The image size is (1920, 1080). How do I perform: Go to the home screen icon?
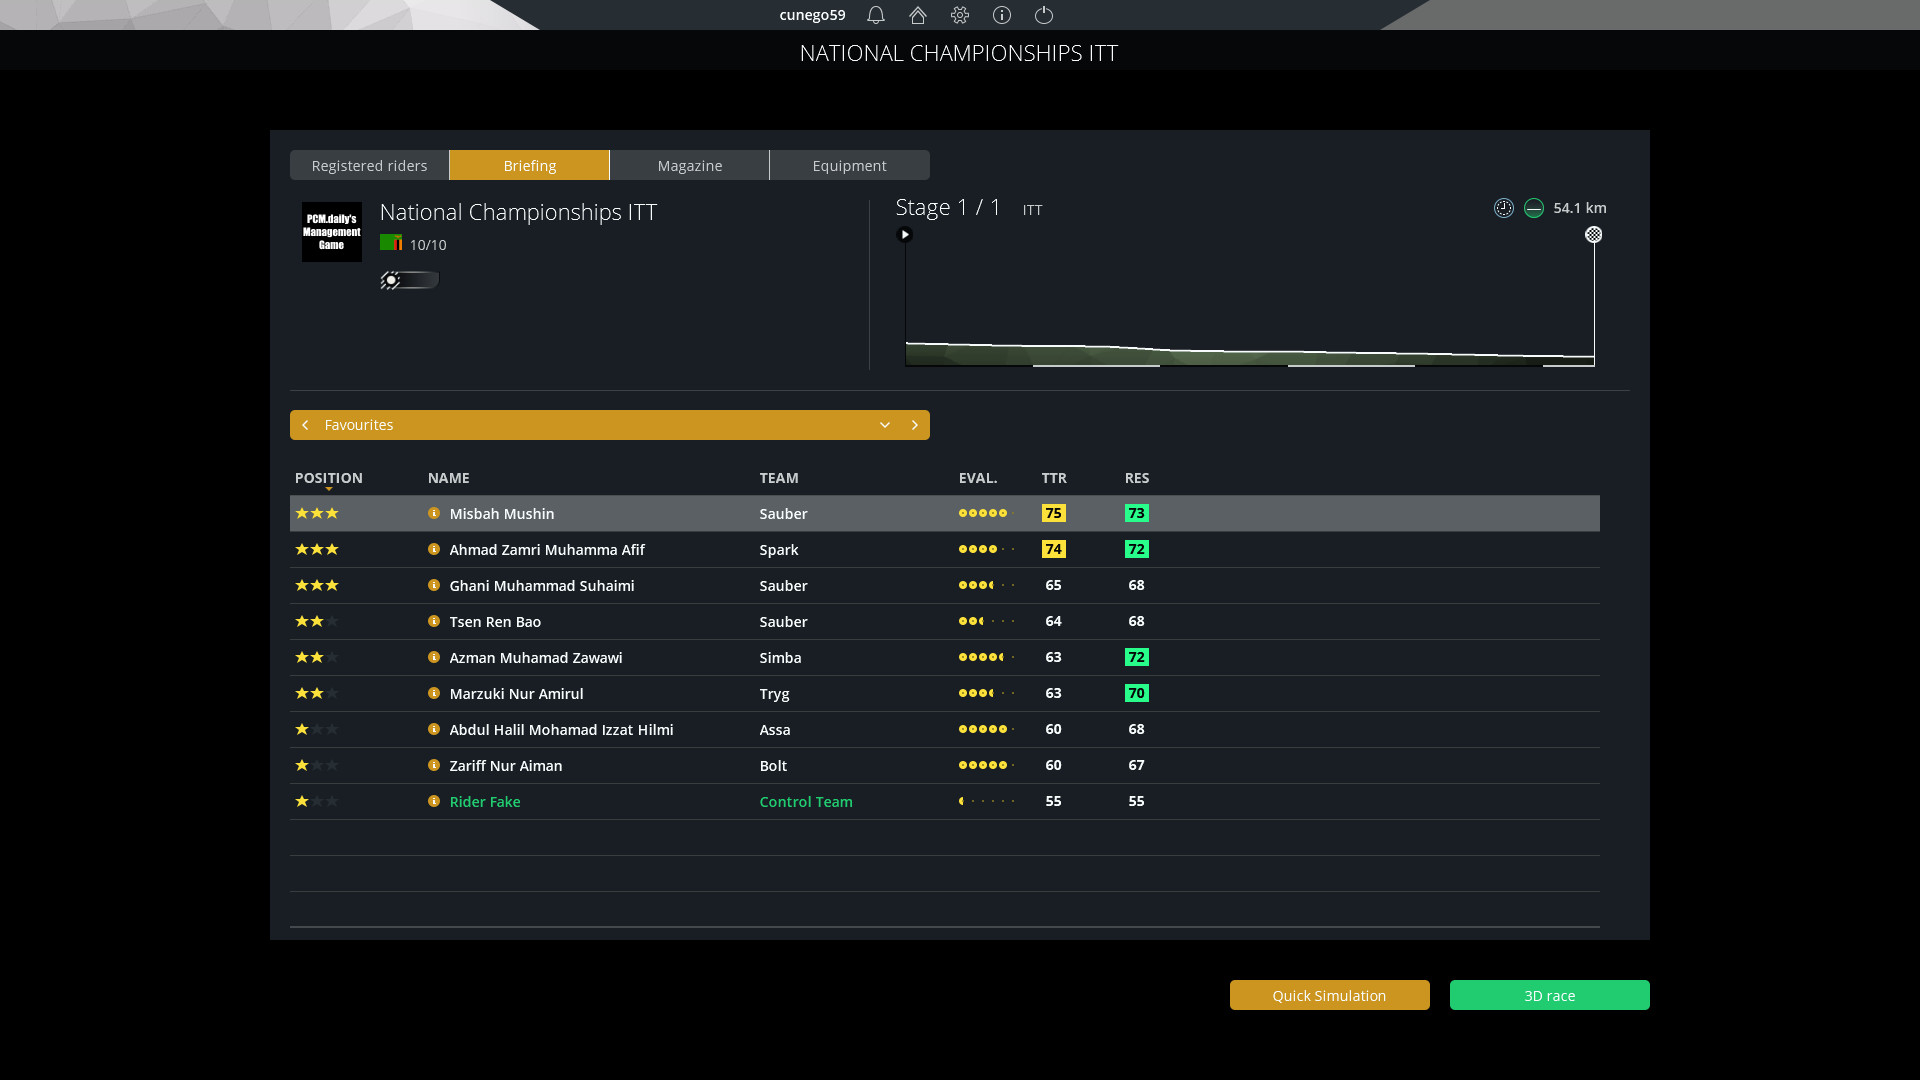coord(918,15)
